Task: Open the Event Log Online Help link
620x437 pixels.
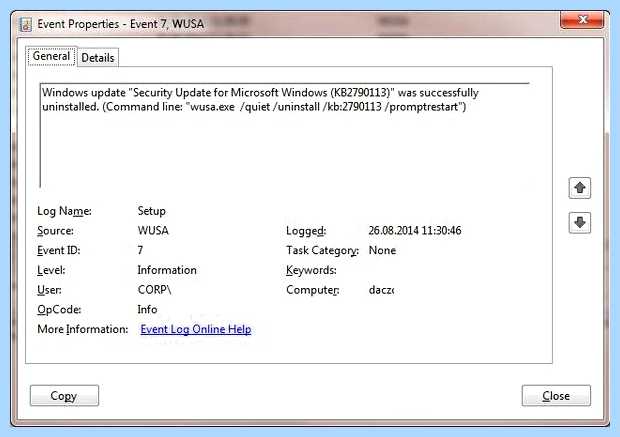Action: (196, 329)
